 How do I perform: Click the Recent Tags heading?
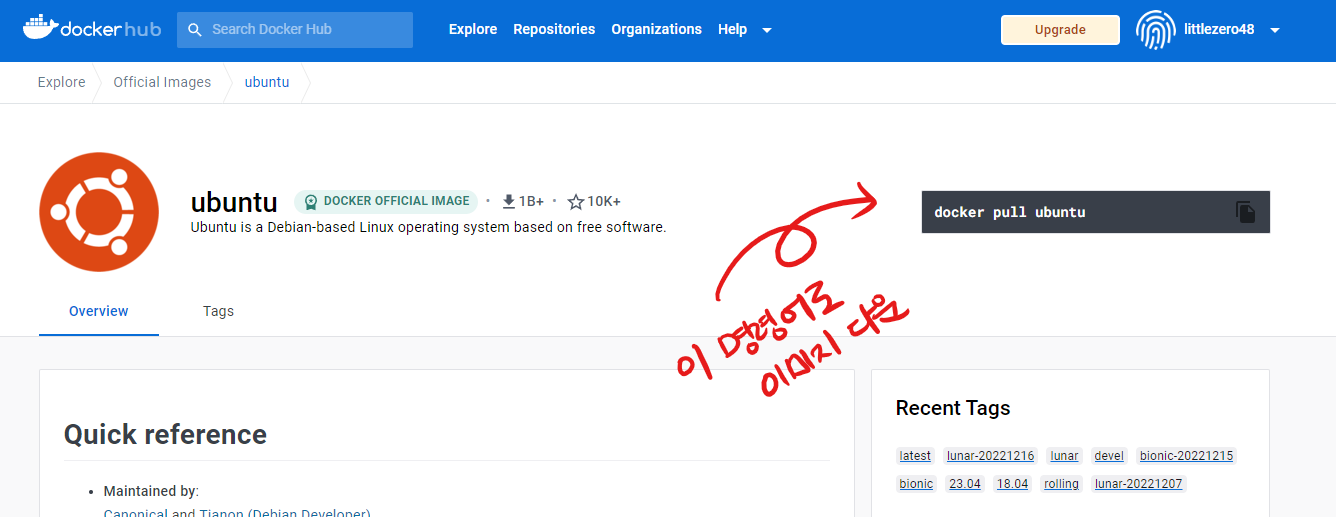click(x=953, y=408)
